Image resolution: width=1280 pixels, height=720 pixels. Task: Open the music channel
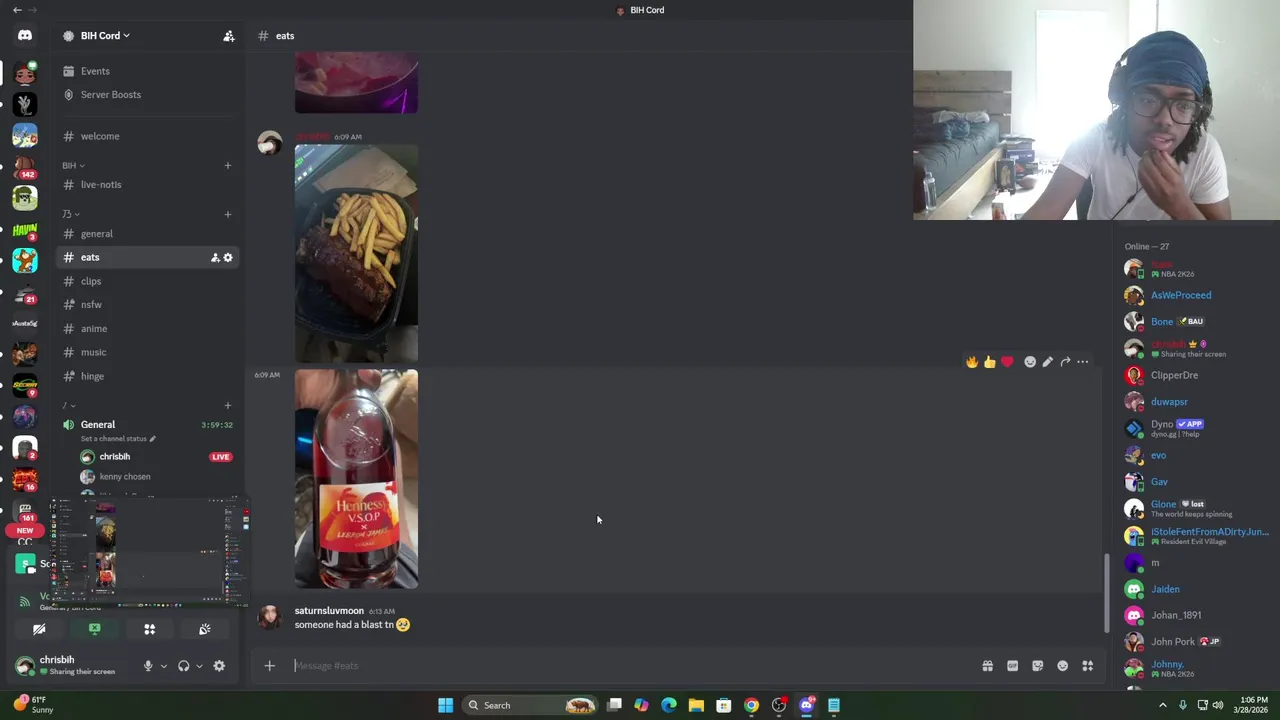(148, 352)
